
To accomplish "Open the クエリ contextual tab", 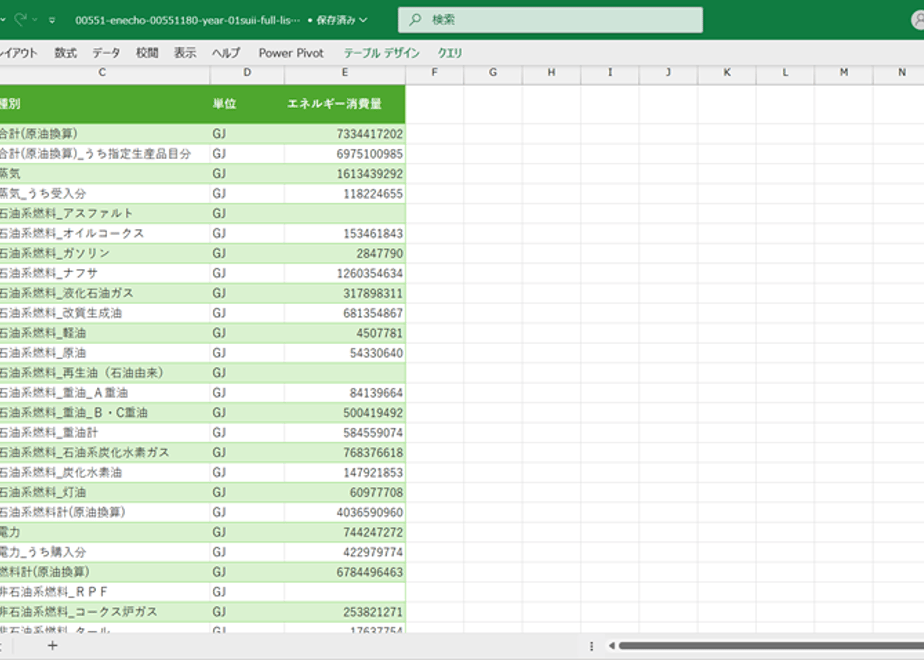I will click(x=450, y=53).
